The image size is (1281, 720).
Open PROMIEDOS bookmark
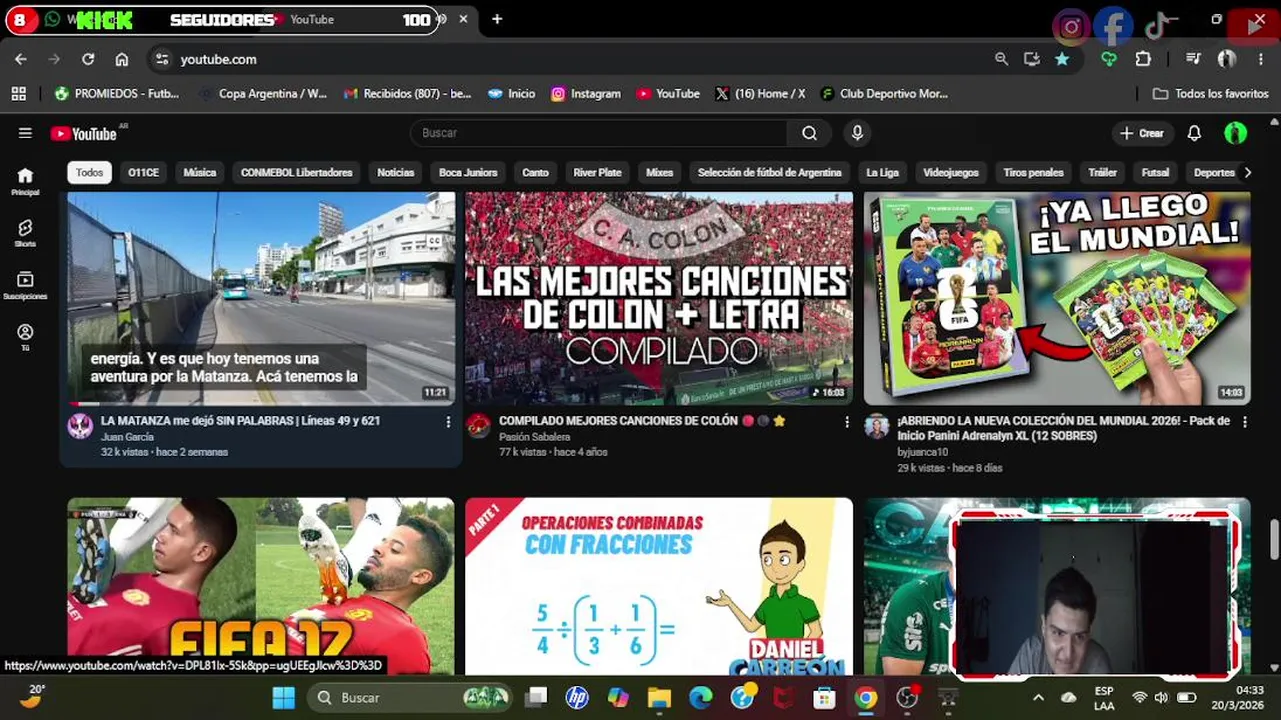(x=117, y=93)
